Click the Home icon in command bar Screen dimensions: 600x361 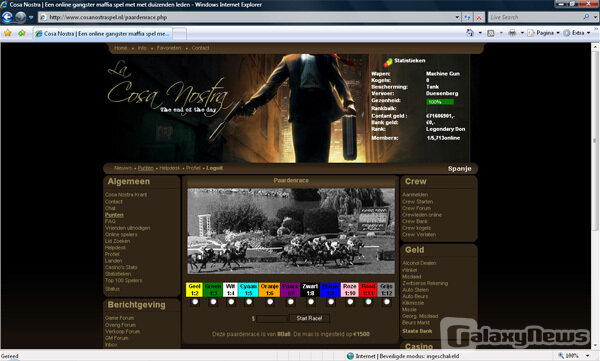470,33
